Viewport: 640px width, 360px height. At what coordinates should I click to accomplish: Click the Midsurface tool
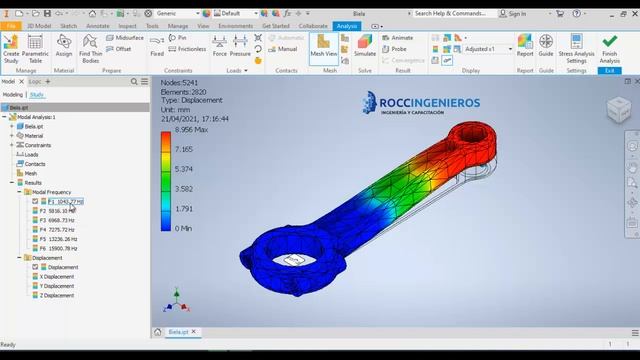pos(125,38)
